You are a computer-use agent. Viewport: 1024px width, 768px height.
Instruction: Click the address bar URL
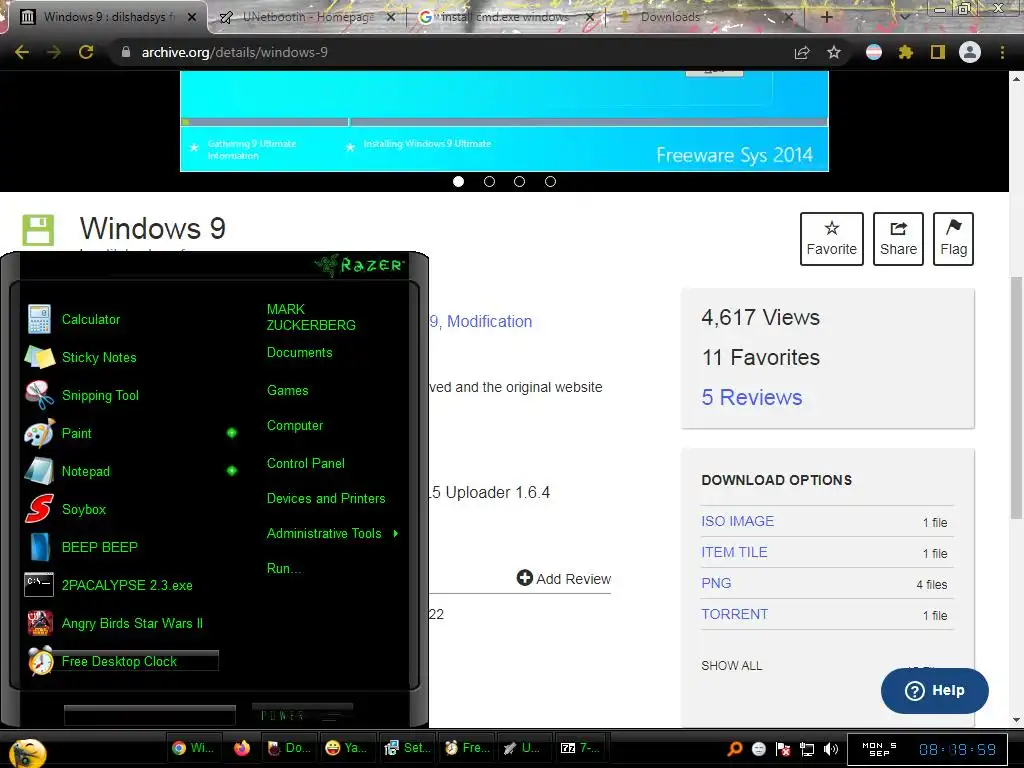tap(234, 52)
